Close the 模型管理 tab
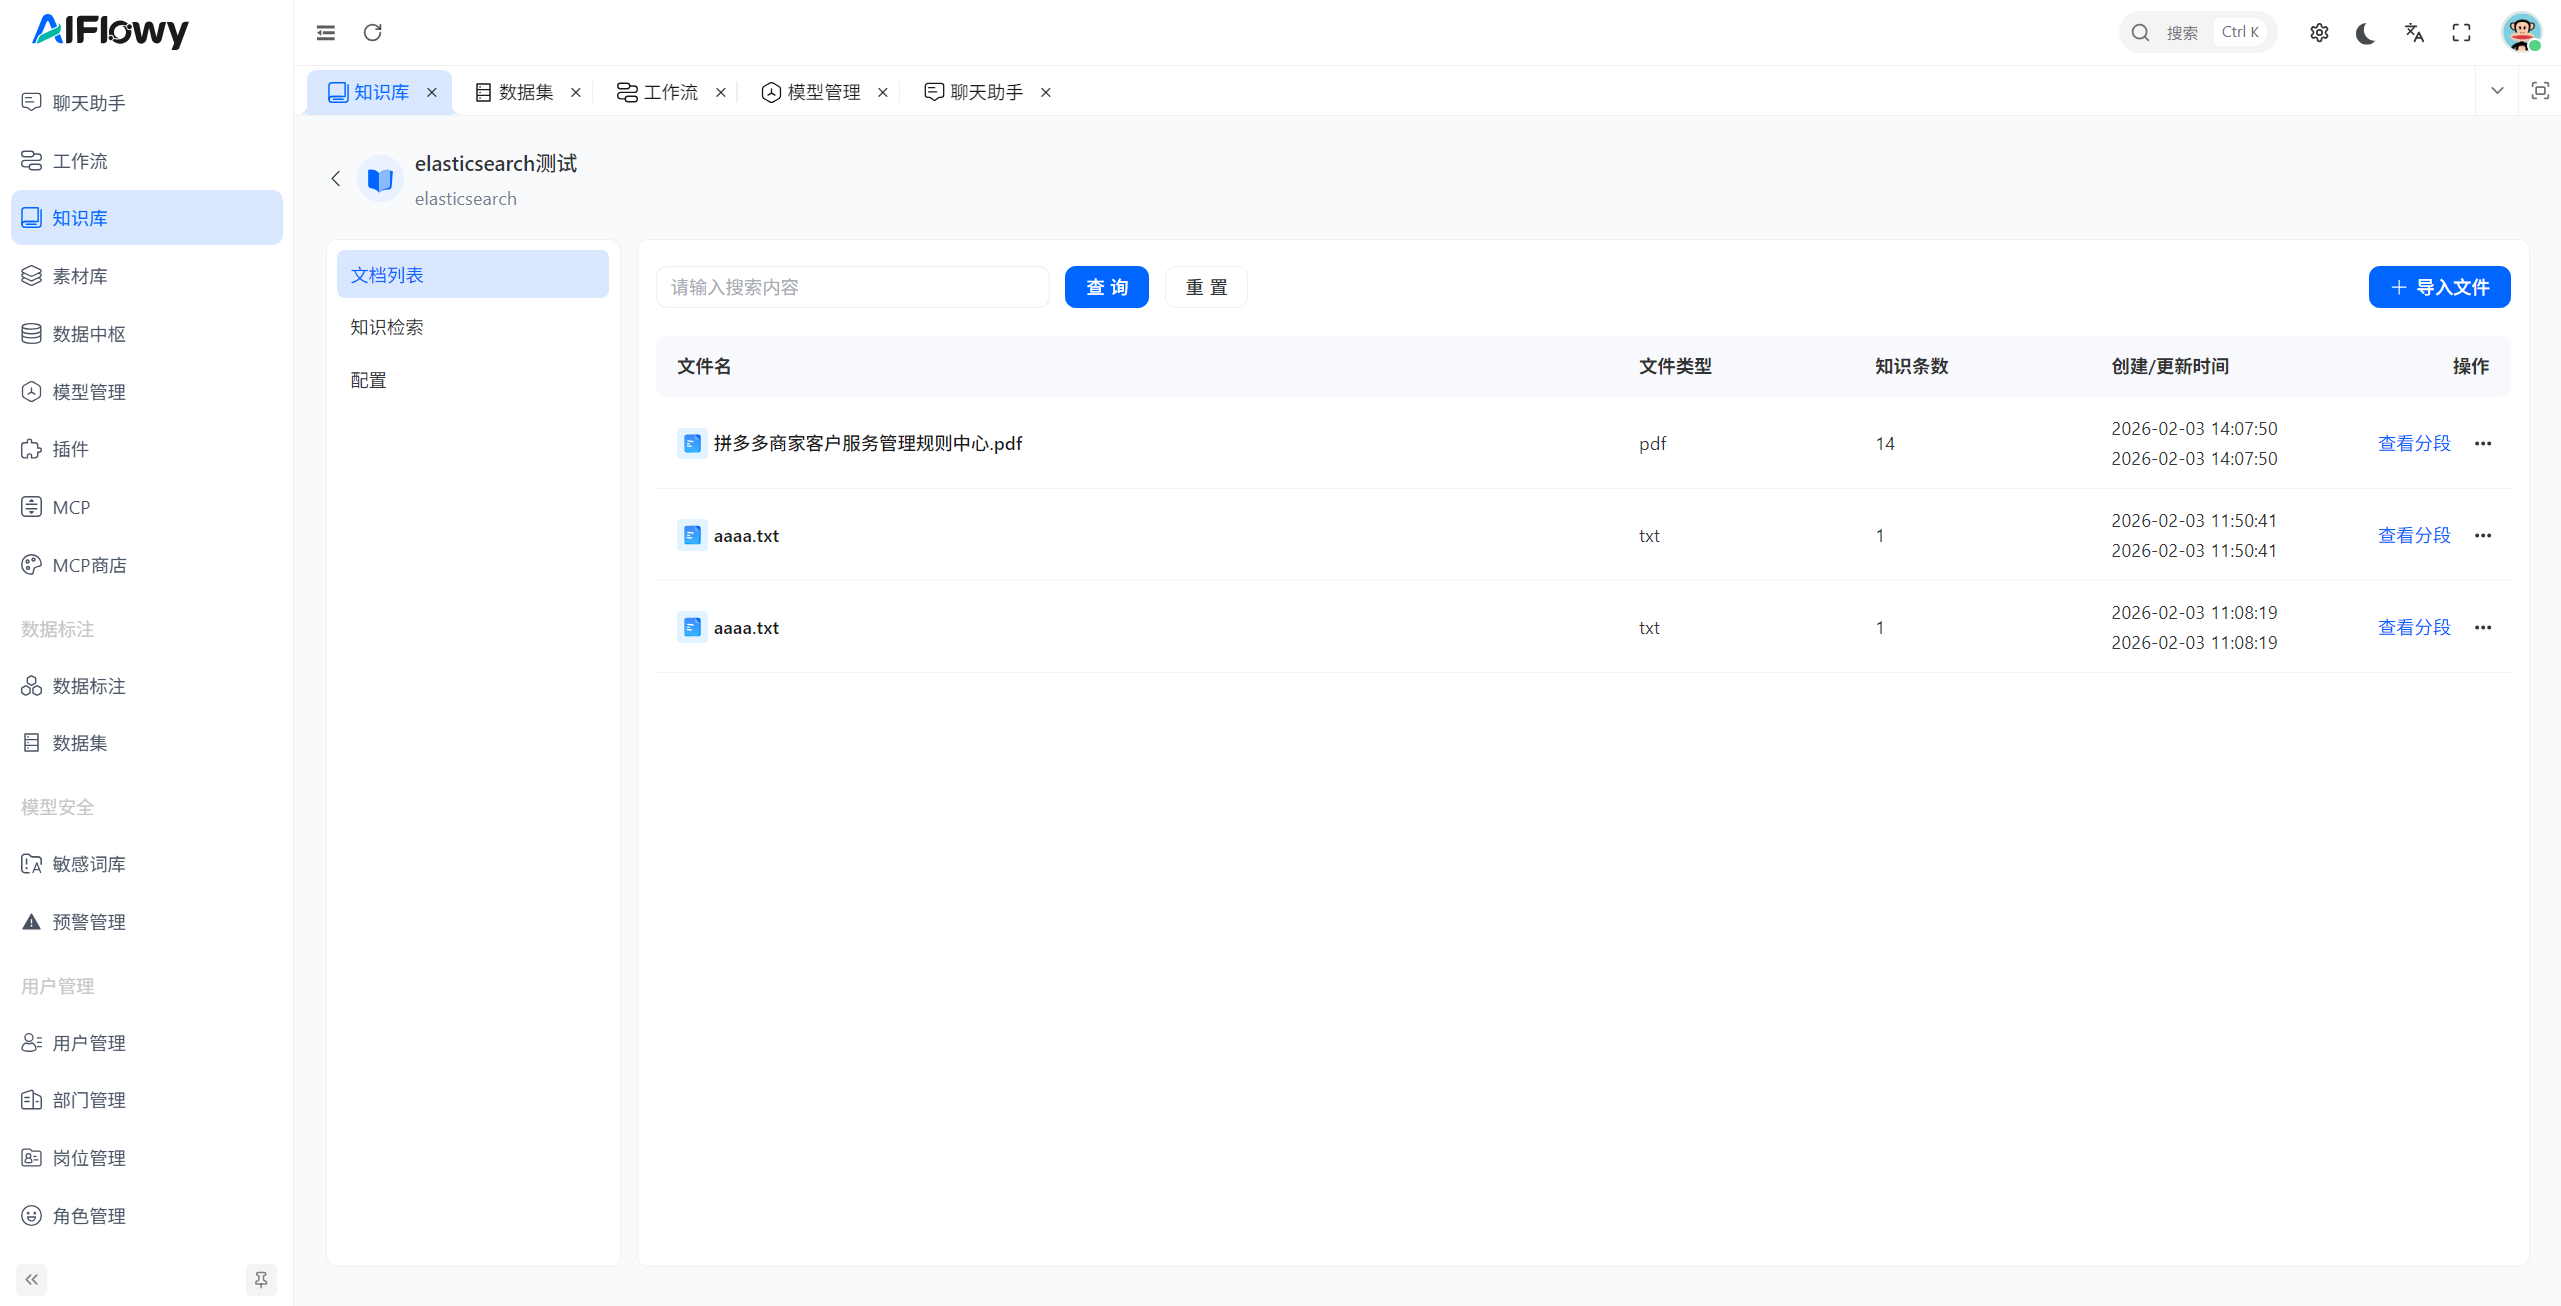Viewport: 2561px width, 1306px height. click(x=883, y=92)
